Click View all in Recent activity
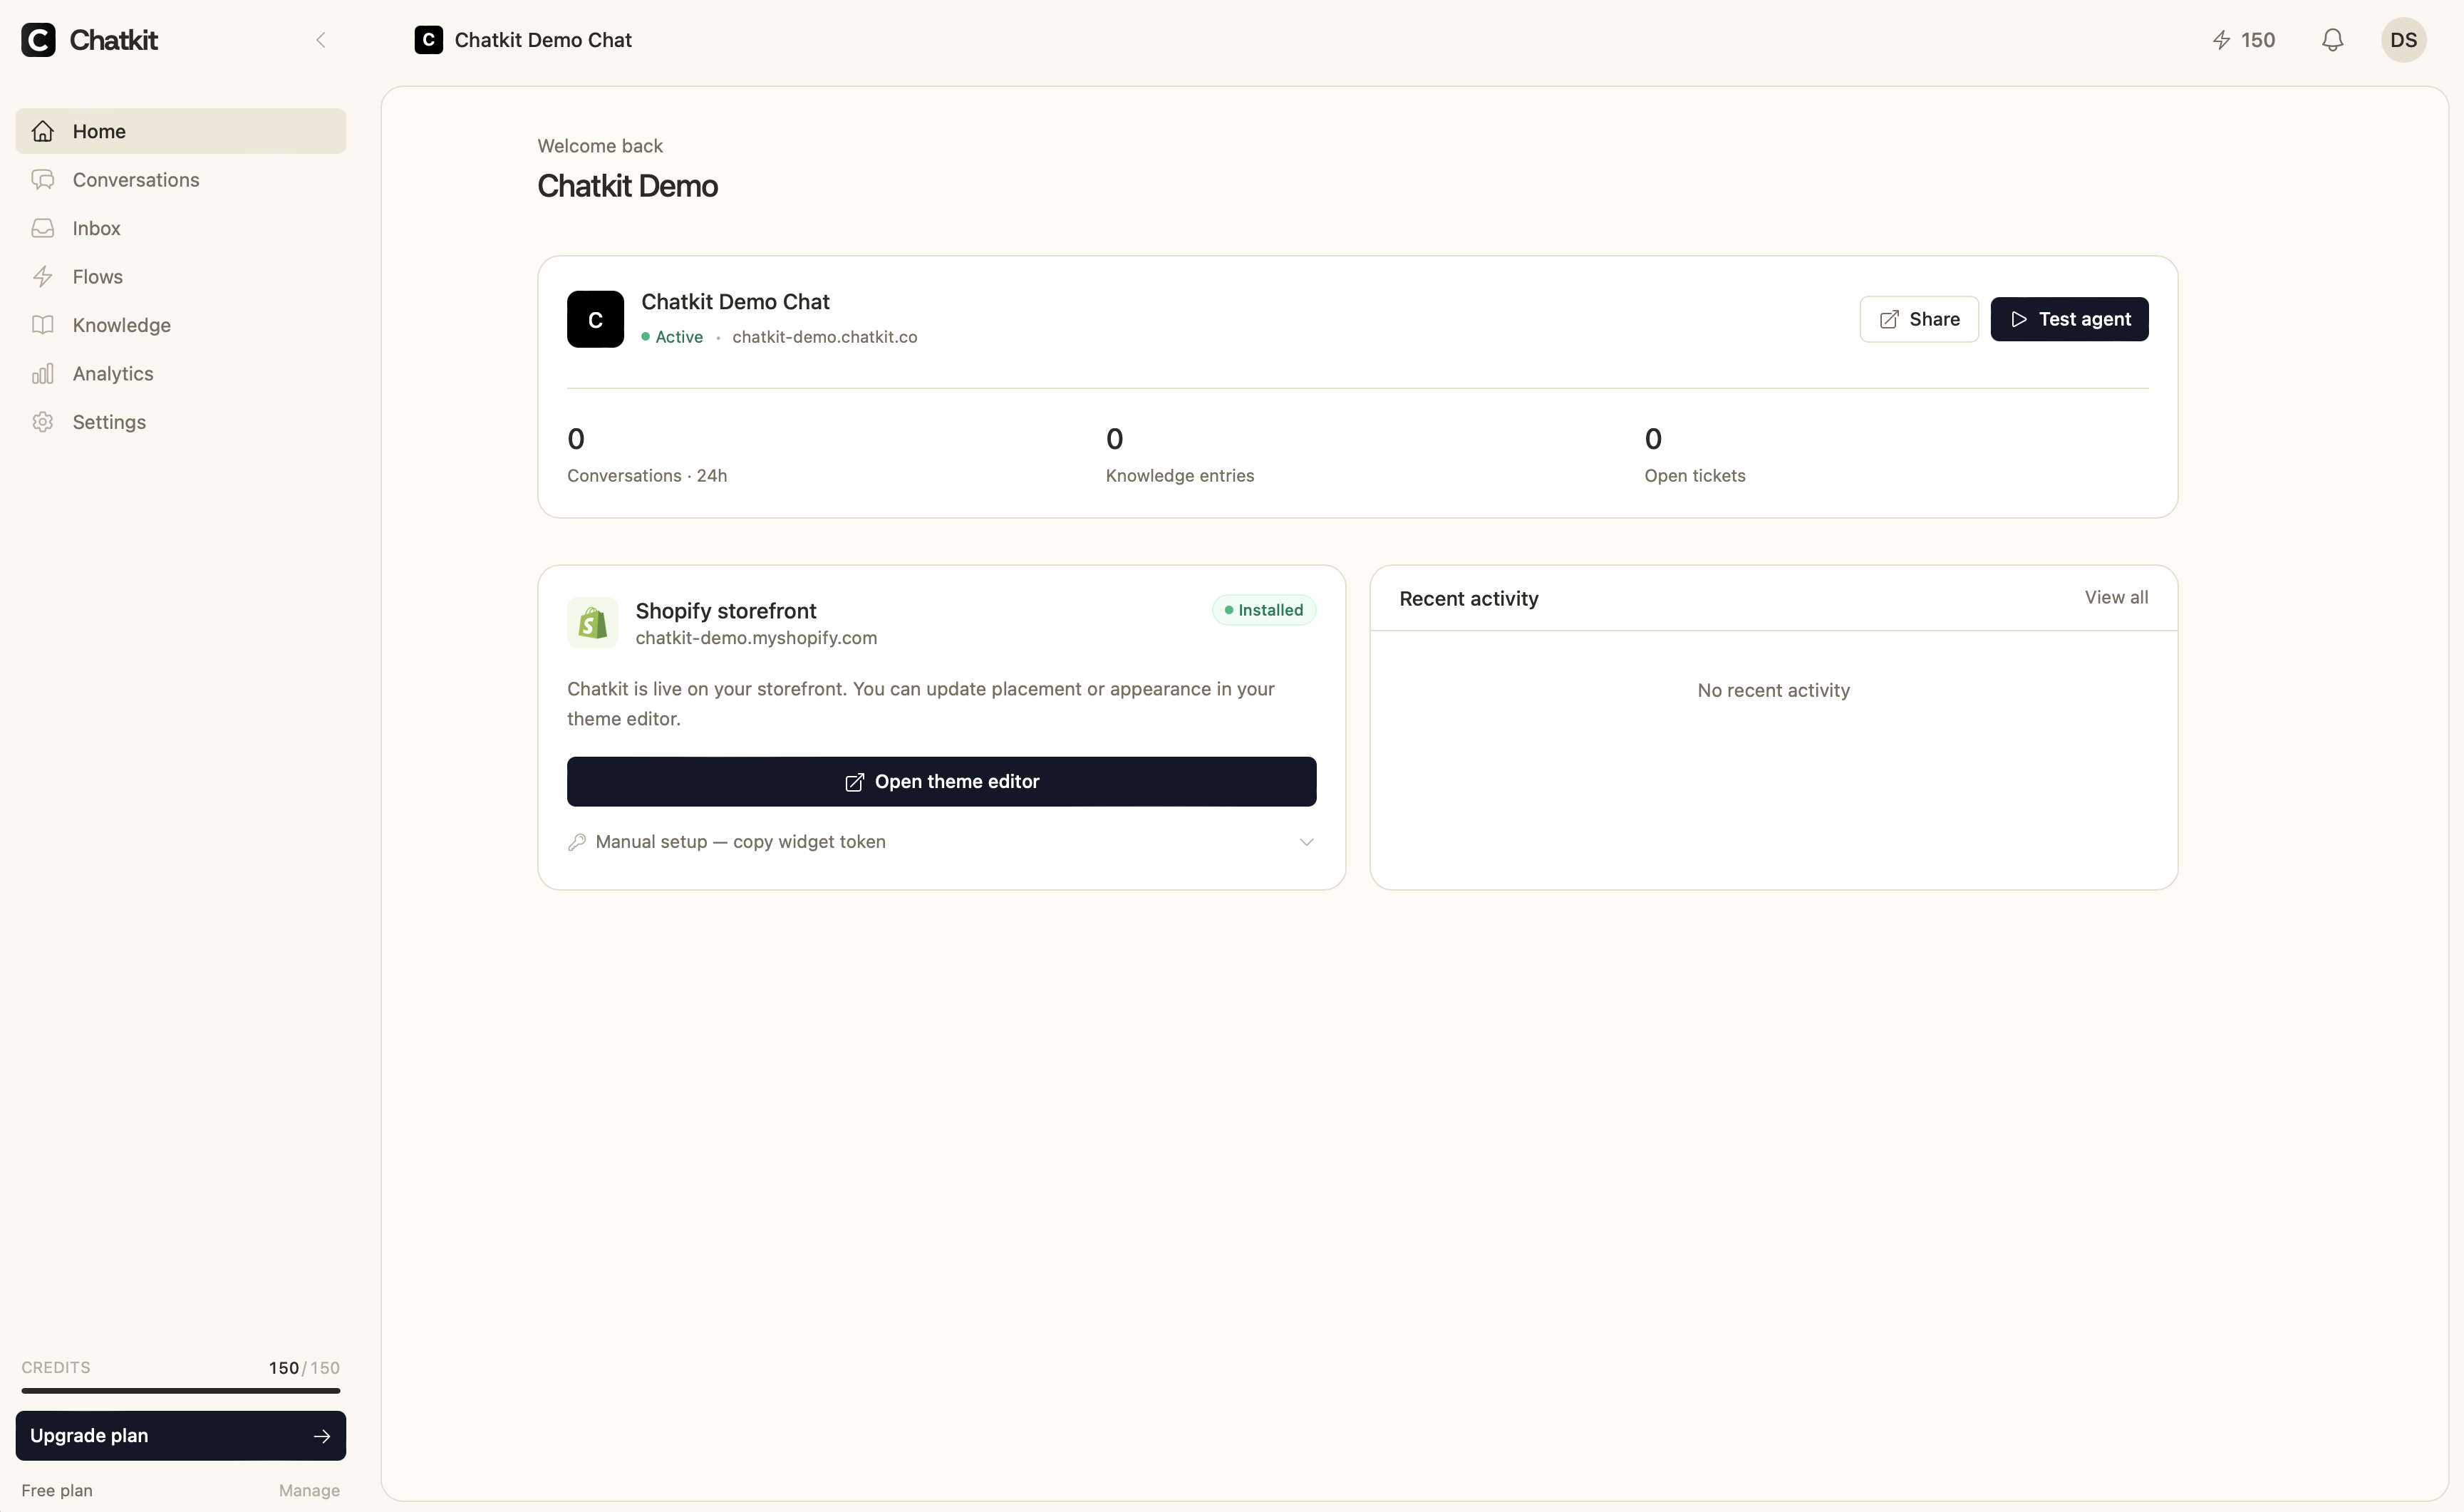This screenshot has width=2464, height=1512. point(2116,597)
